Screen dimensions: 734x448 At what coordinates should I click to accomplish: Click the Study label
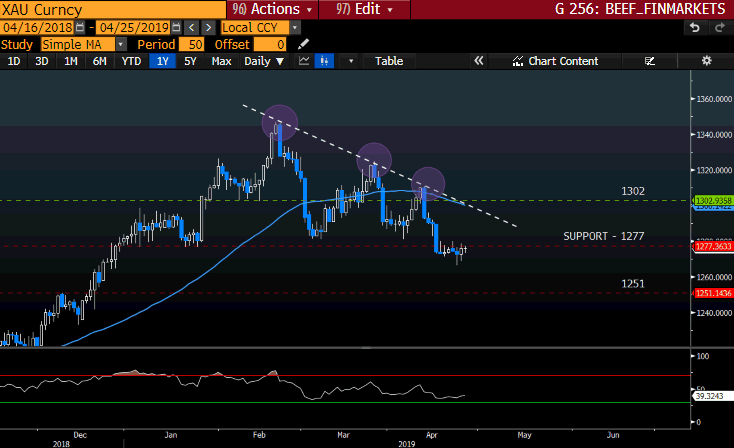coord(17,44)
